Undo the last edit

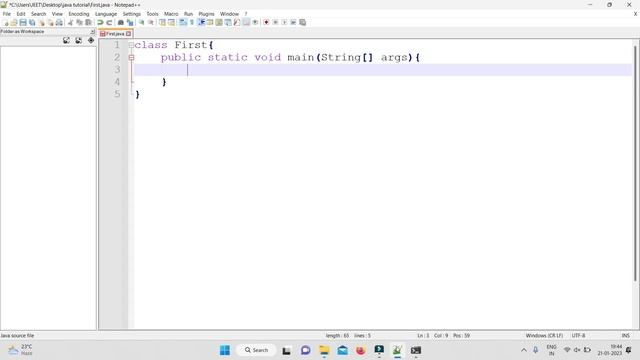pos(100,22)
